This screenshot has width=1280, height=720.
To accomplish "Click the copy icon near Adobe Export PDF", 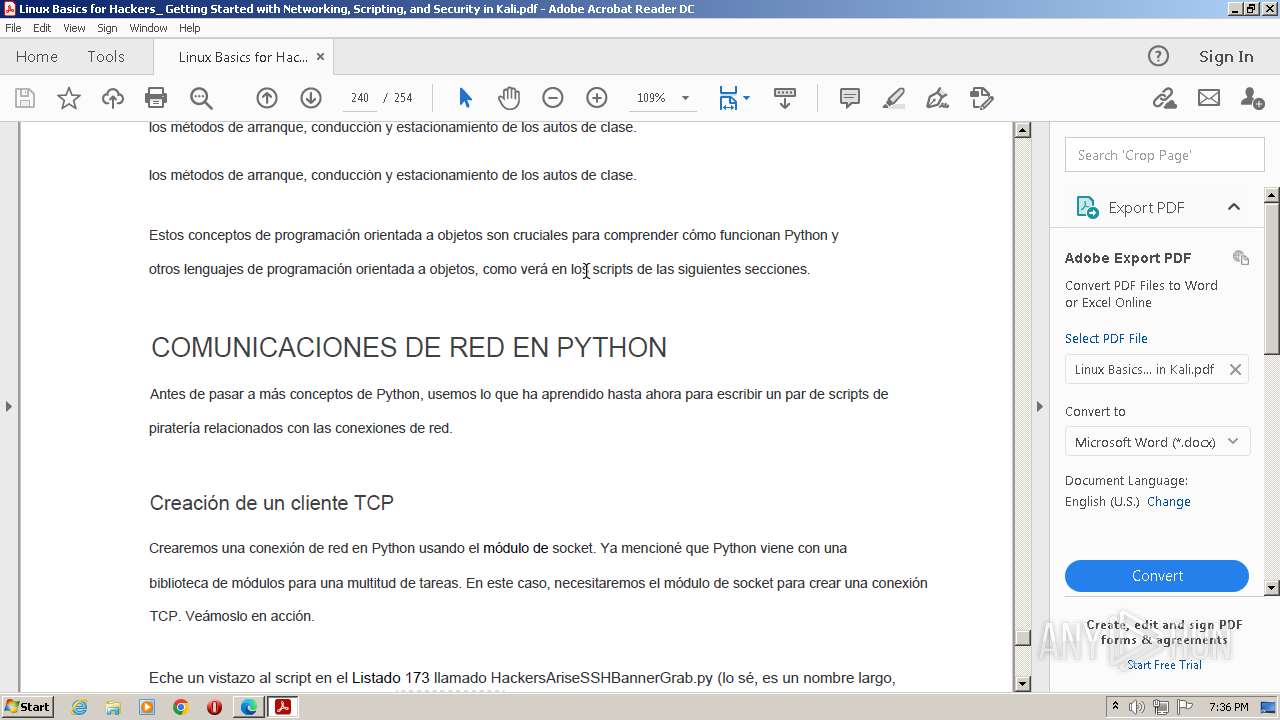I will pos(1241,258).
